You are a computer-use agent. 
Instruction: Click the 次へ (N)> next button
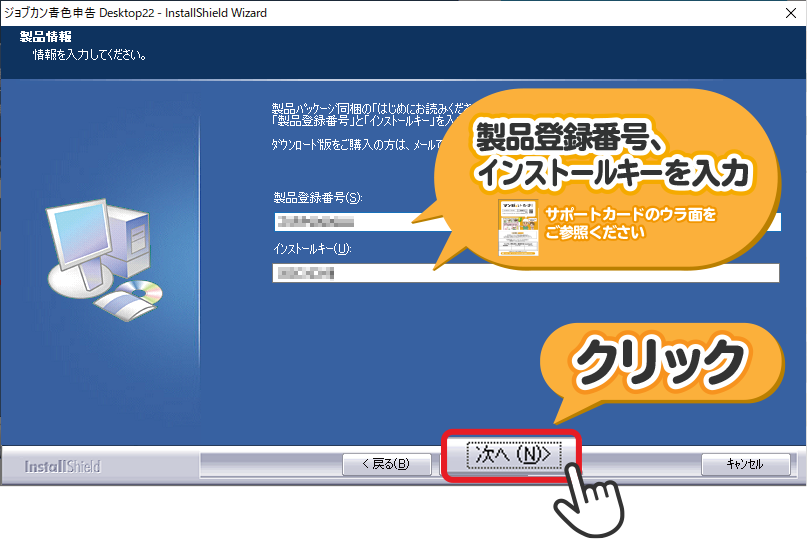point(513,455)
